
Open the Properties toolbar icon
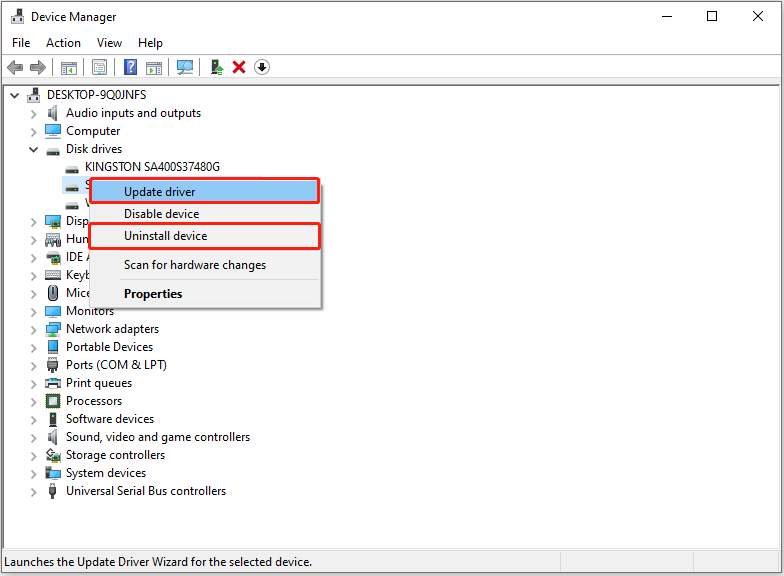tap(100, 68)
